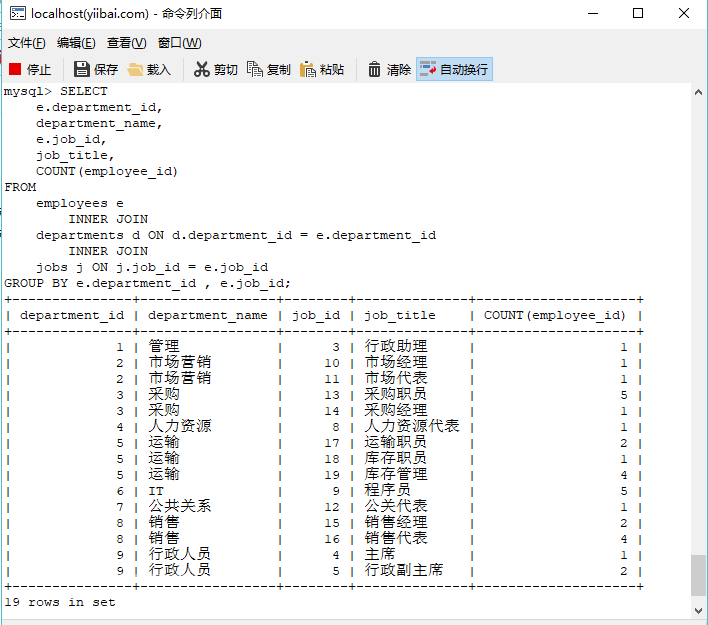The height and width of the screenshot is (625, 708).
Task: Click the scrollbar down arrow
Action: pos(698,611)
